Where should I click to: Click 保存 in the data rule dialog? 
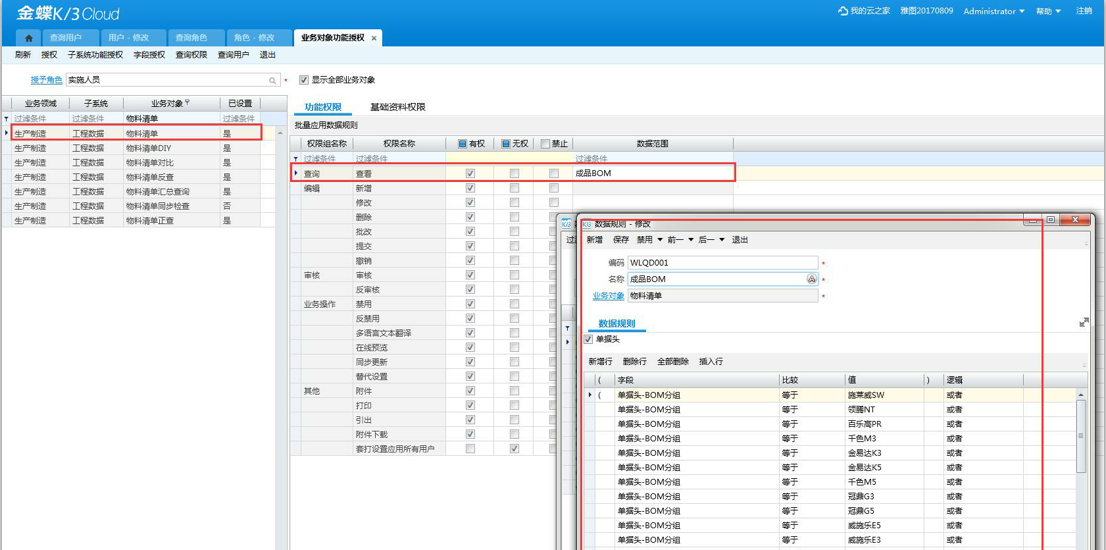click(x=621, y=240)
